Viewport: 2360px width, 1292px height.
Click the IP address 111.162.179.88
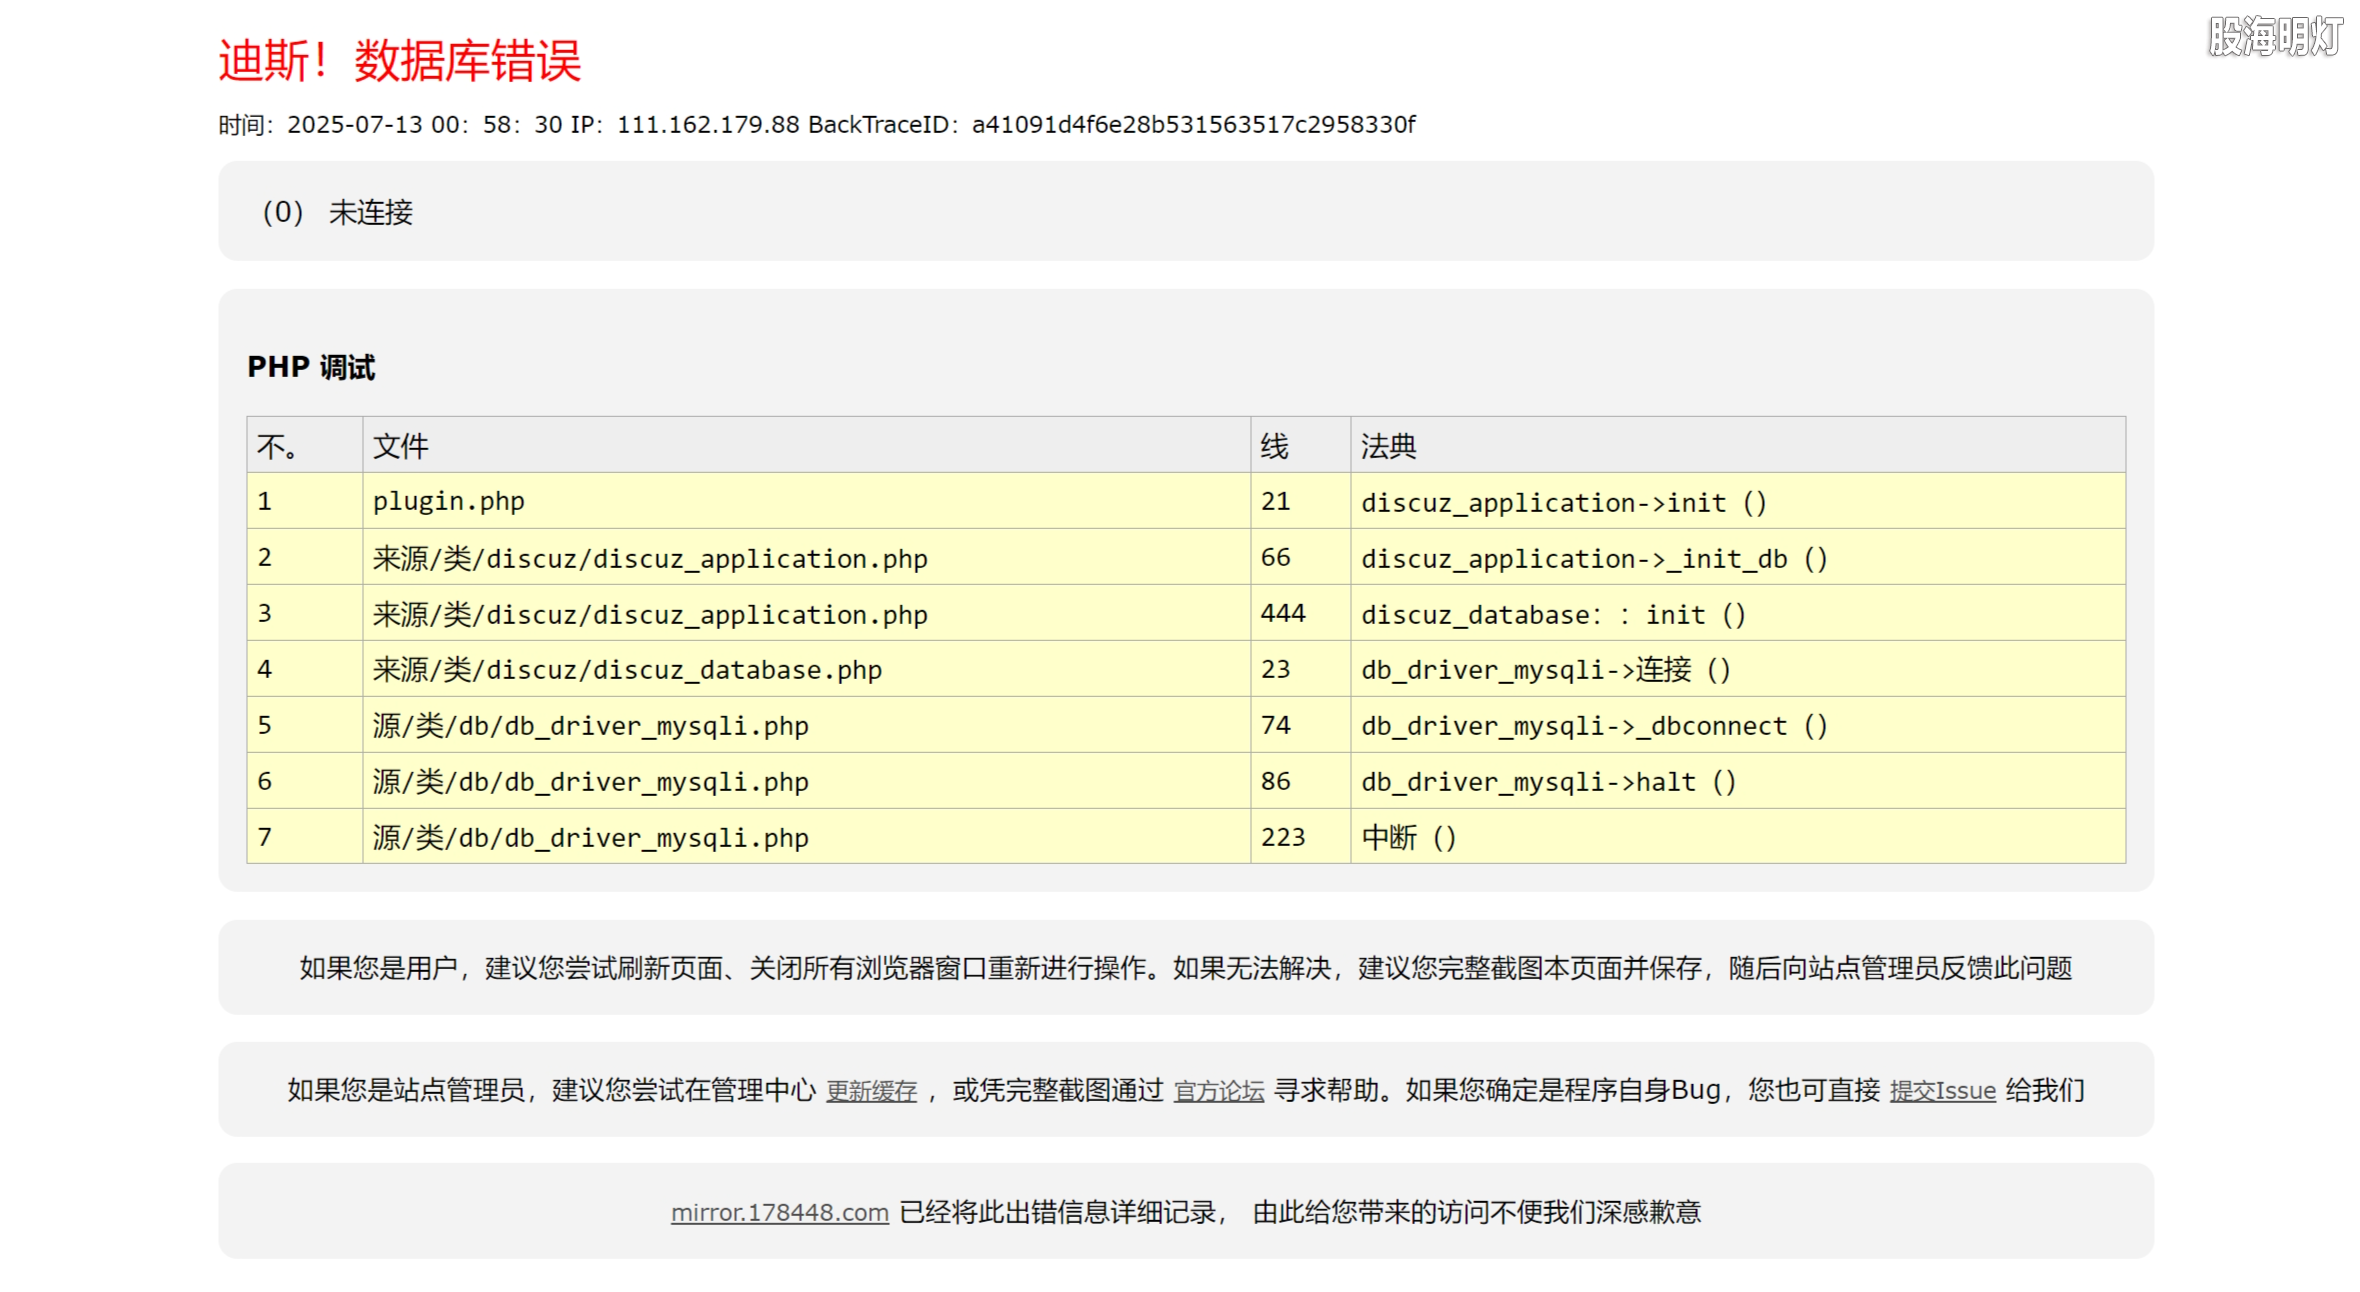[708, 125]
